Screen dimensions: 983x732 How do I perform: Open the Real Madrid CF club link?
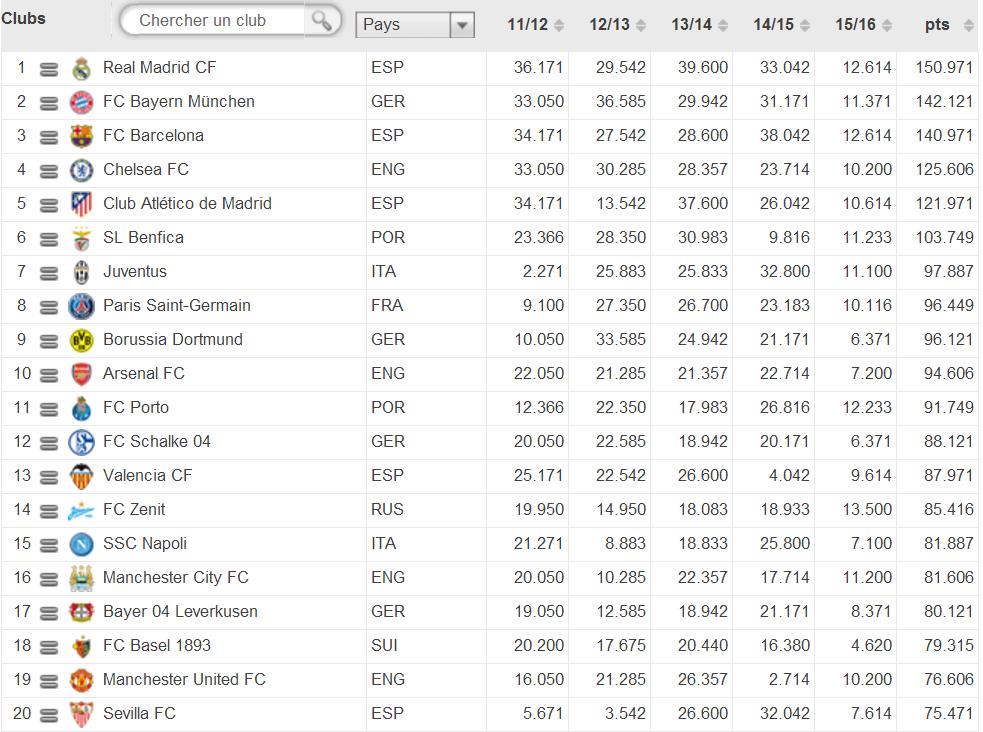pyautogui.click(x=159, y=67)
